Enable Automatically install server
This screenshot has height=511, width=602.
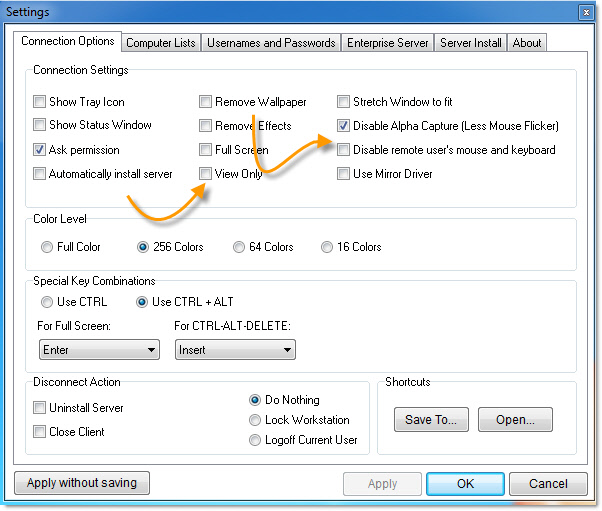pyautogui.click(x=39, y=174)
